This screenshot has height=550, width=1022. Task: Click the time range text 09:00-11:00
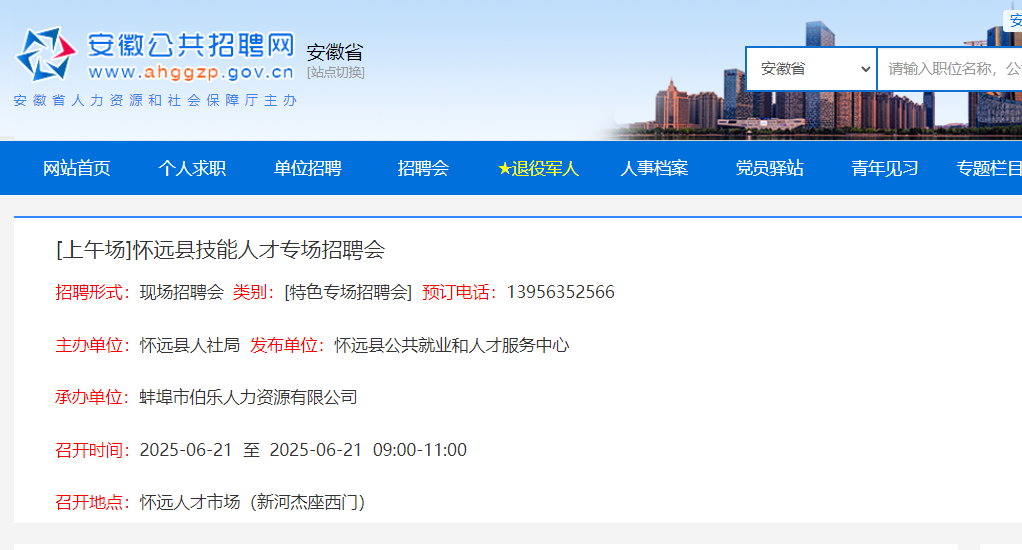[420, 450]
